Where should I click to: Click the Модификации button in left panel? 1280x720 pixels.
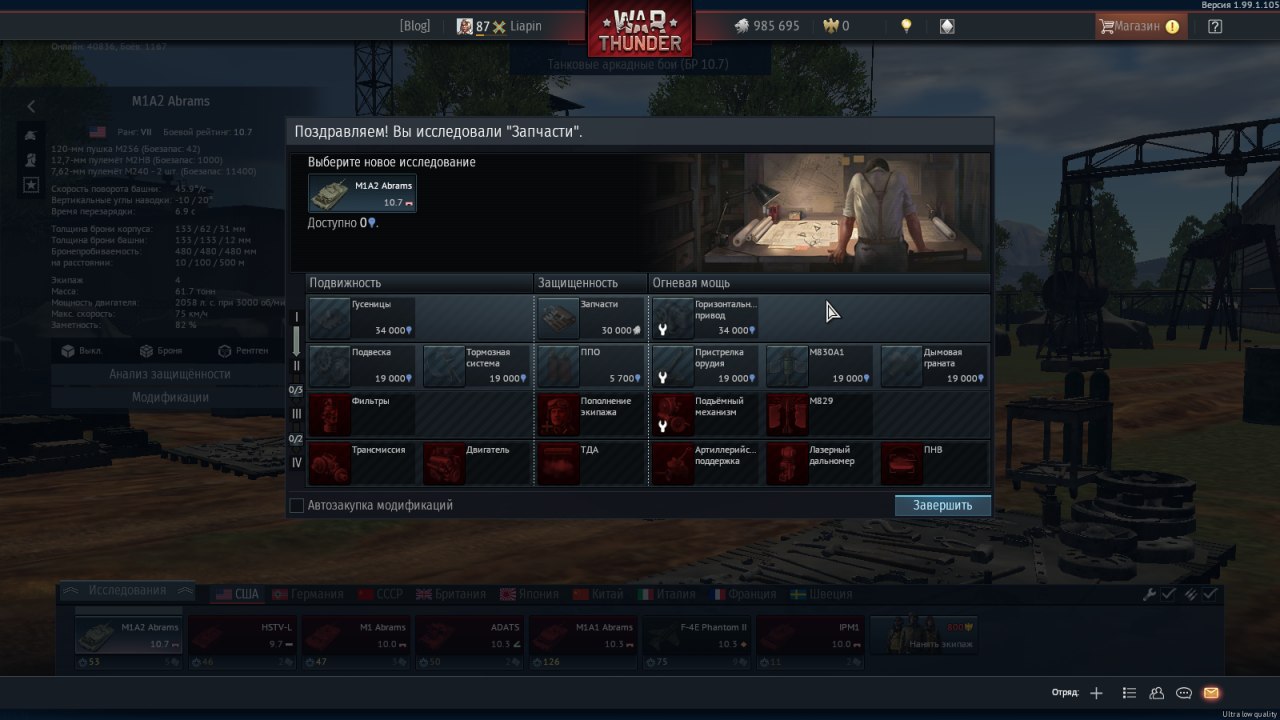point(170,397)
